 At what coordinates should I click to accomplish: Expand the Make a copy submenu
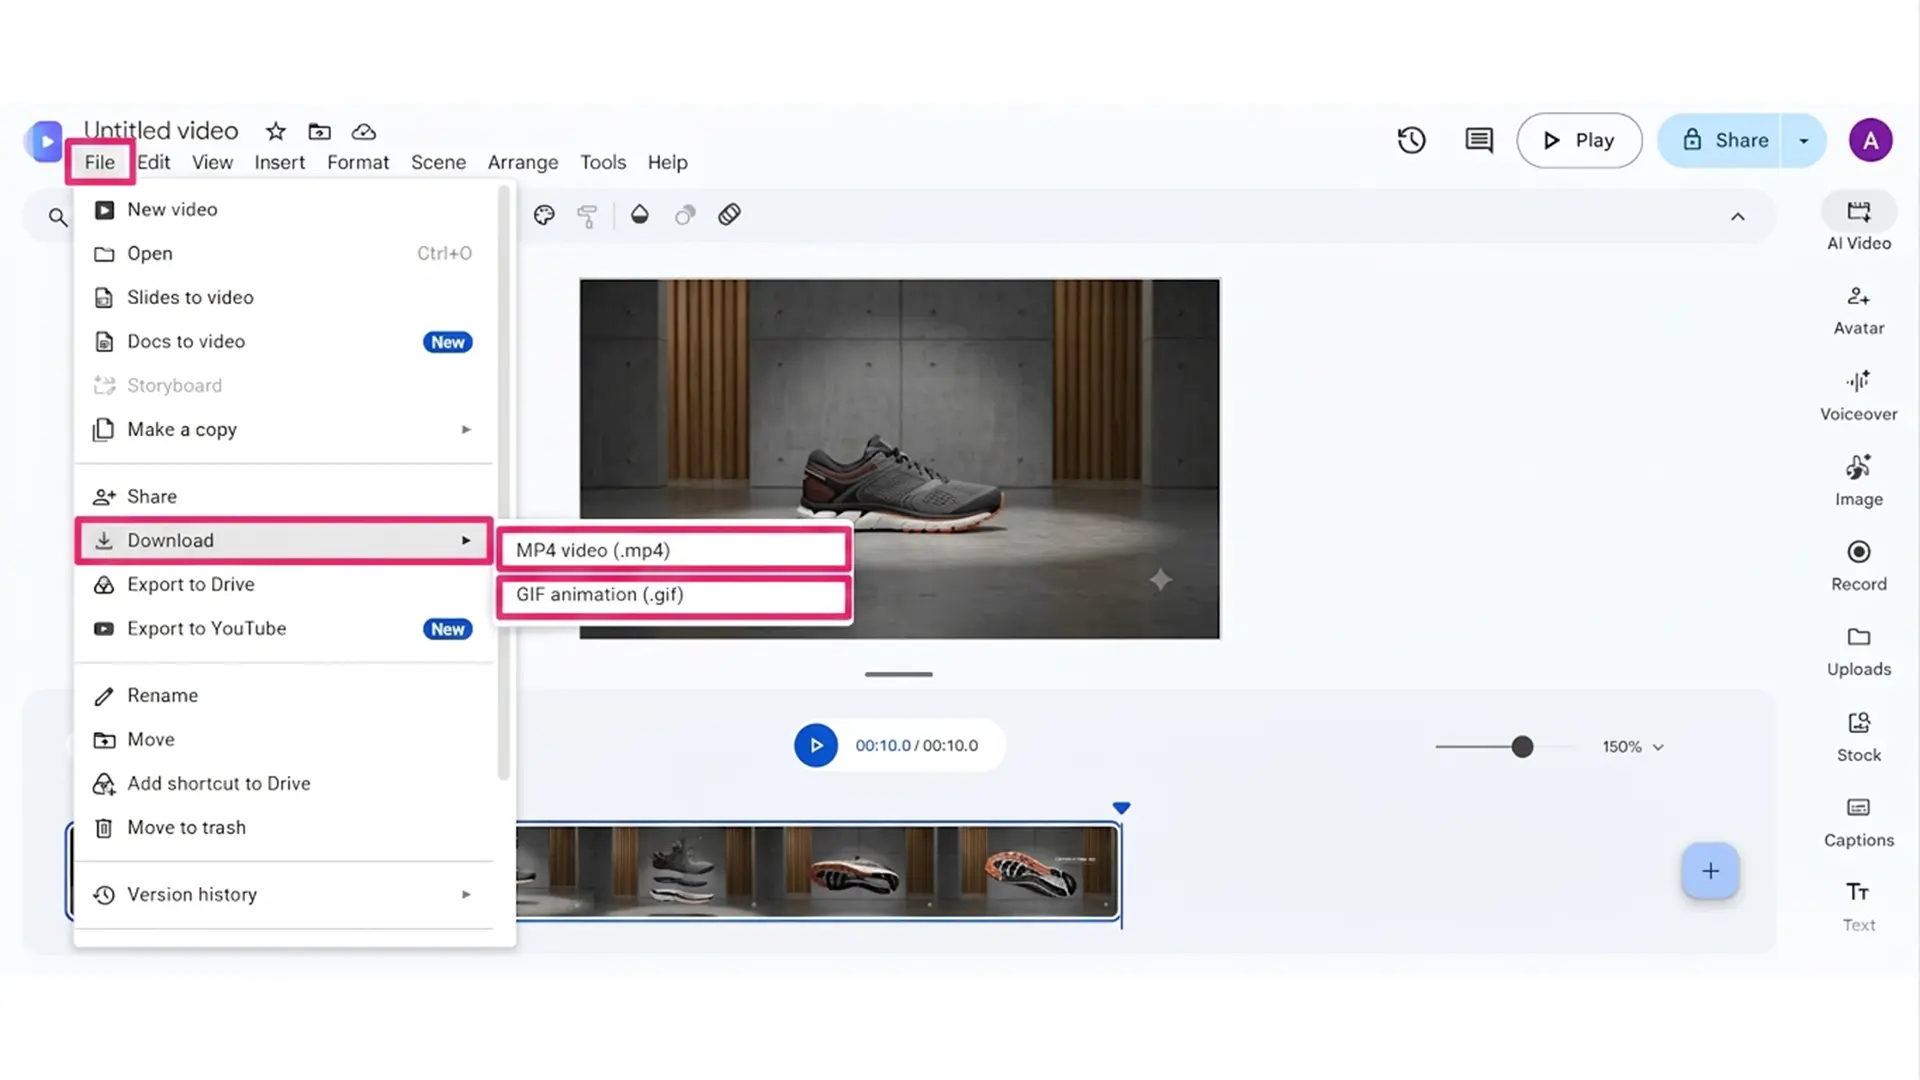click(284, 430)
